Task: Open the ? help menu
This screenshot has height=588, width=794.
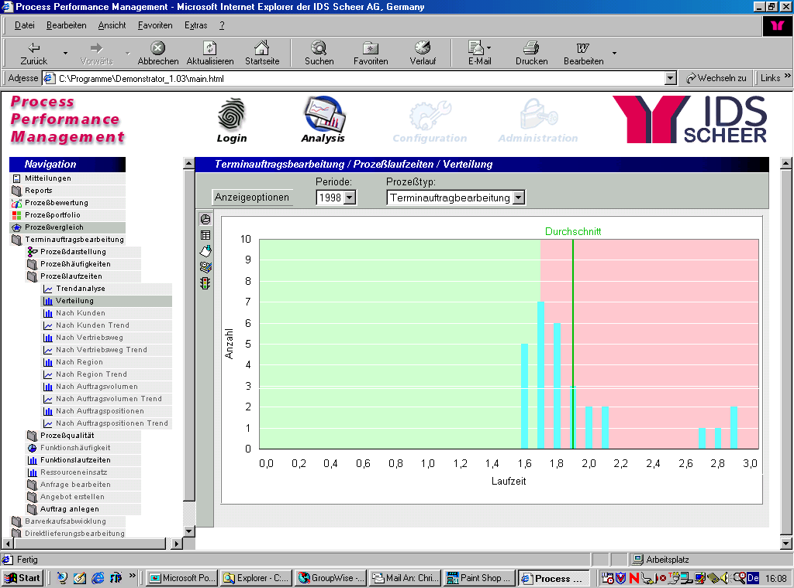Action: 222,25
